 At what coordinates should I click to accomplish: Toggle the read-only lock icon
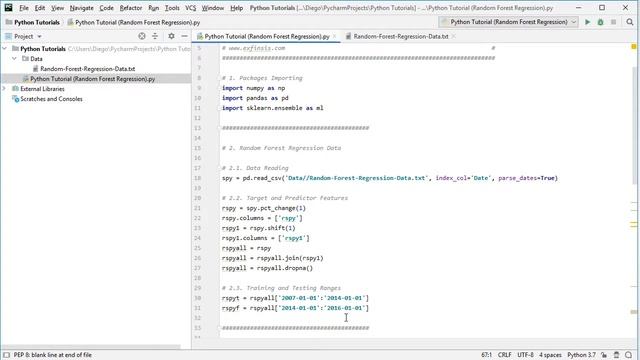click(604, 355)
